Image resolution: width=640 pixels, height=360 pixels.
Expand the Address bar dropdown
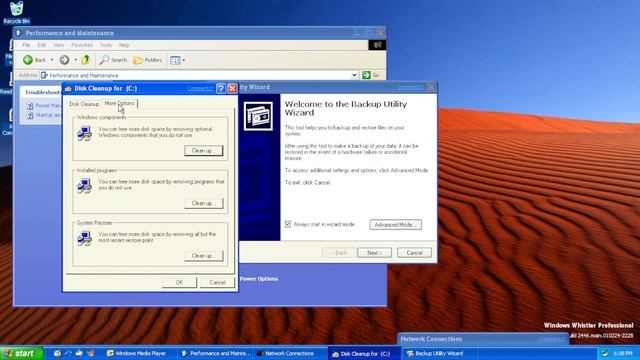354,75
